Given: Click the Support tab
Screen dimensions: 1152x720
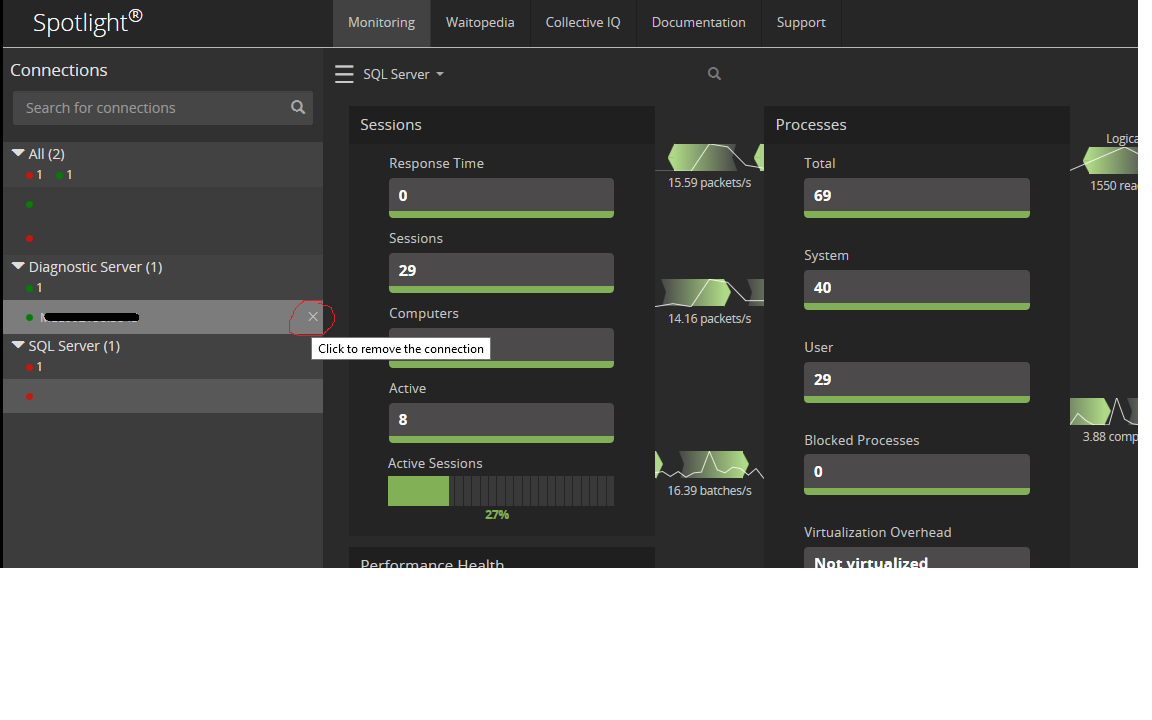Looking at the screenshot, I should [x=801, y=23].
